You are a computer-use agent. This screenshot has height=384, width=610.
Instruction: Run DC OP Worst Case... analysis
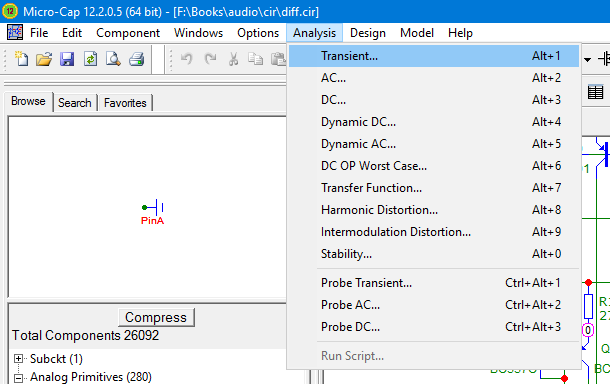(x=434, y=166)
